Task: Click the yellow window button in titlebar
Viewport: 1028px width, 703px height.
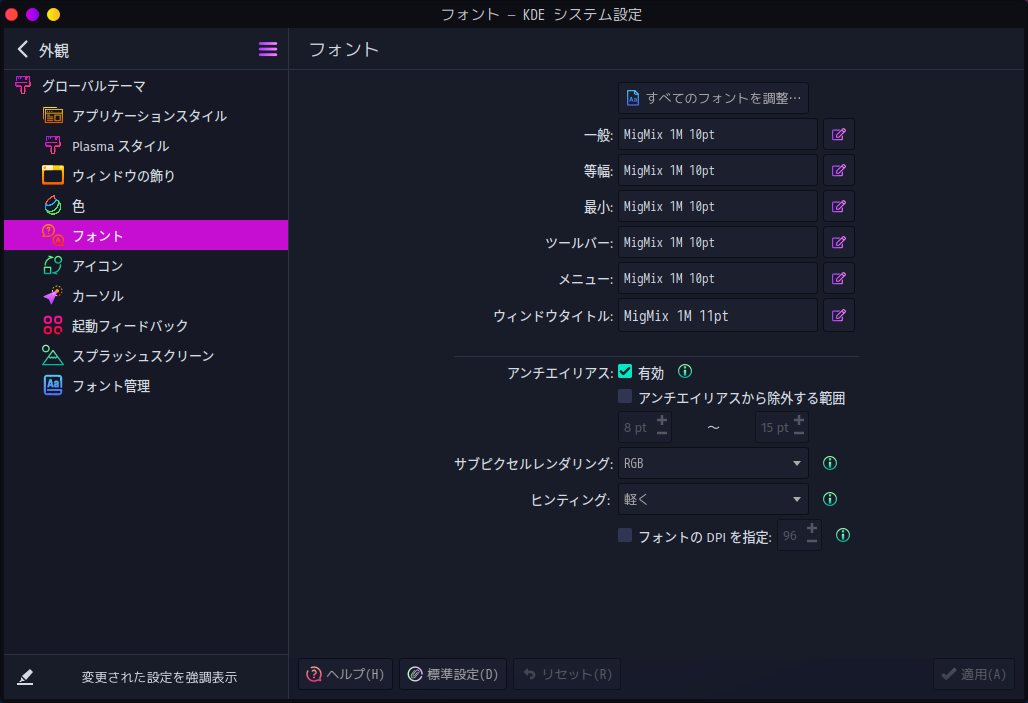Action: point(54,14)
